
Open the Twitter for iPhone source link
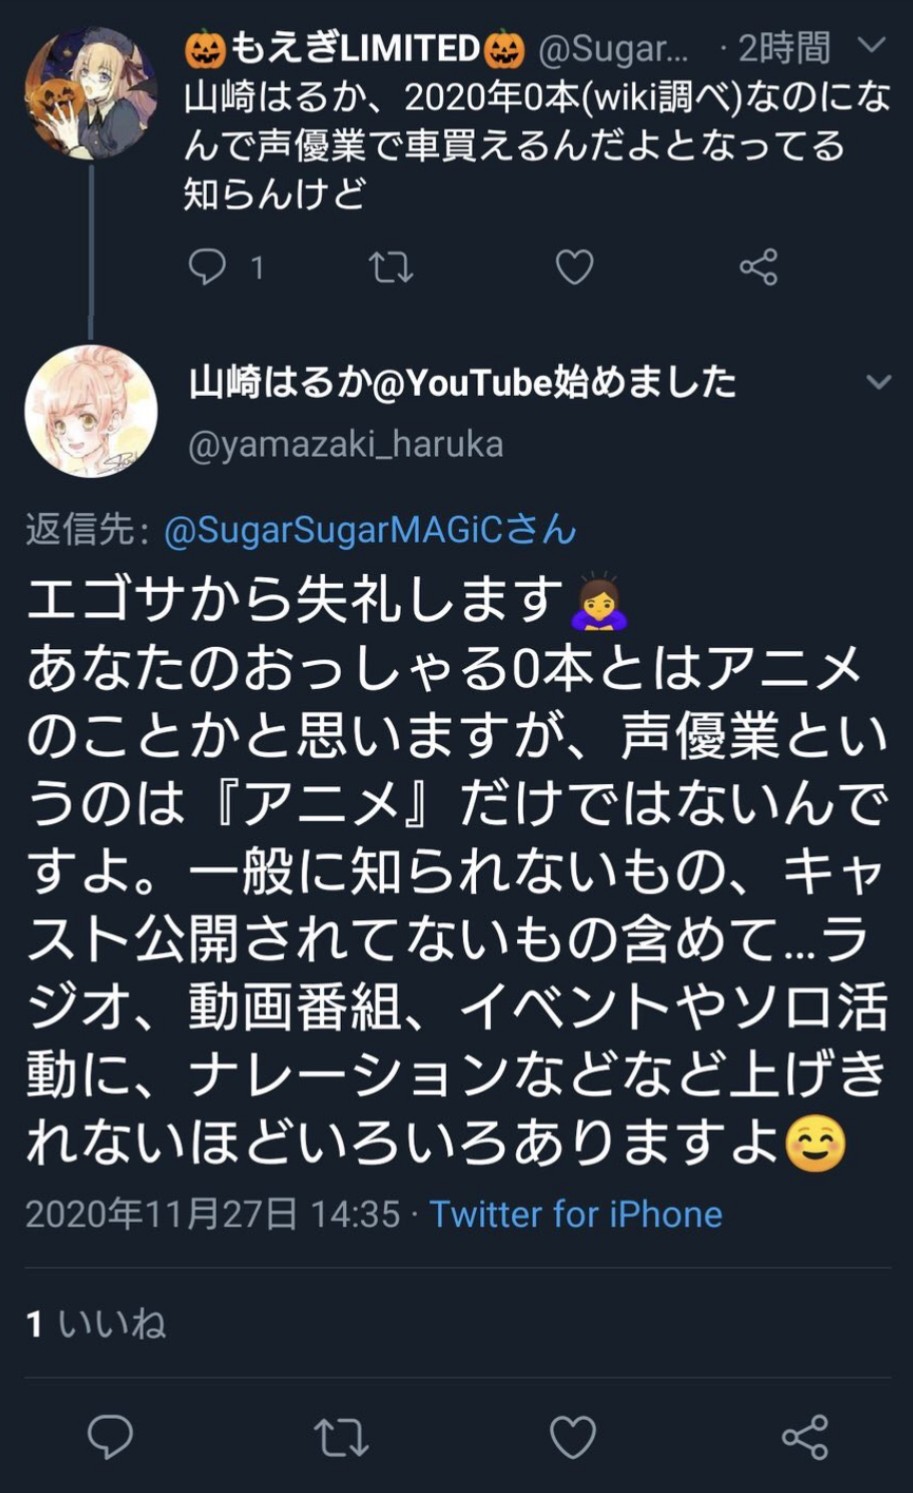576,1214
